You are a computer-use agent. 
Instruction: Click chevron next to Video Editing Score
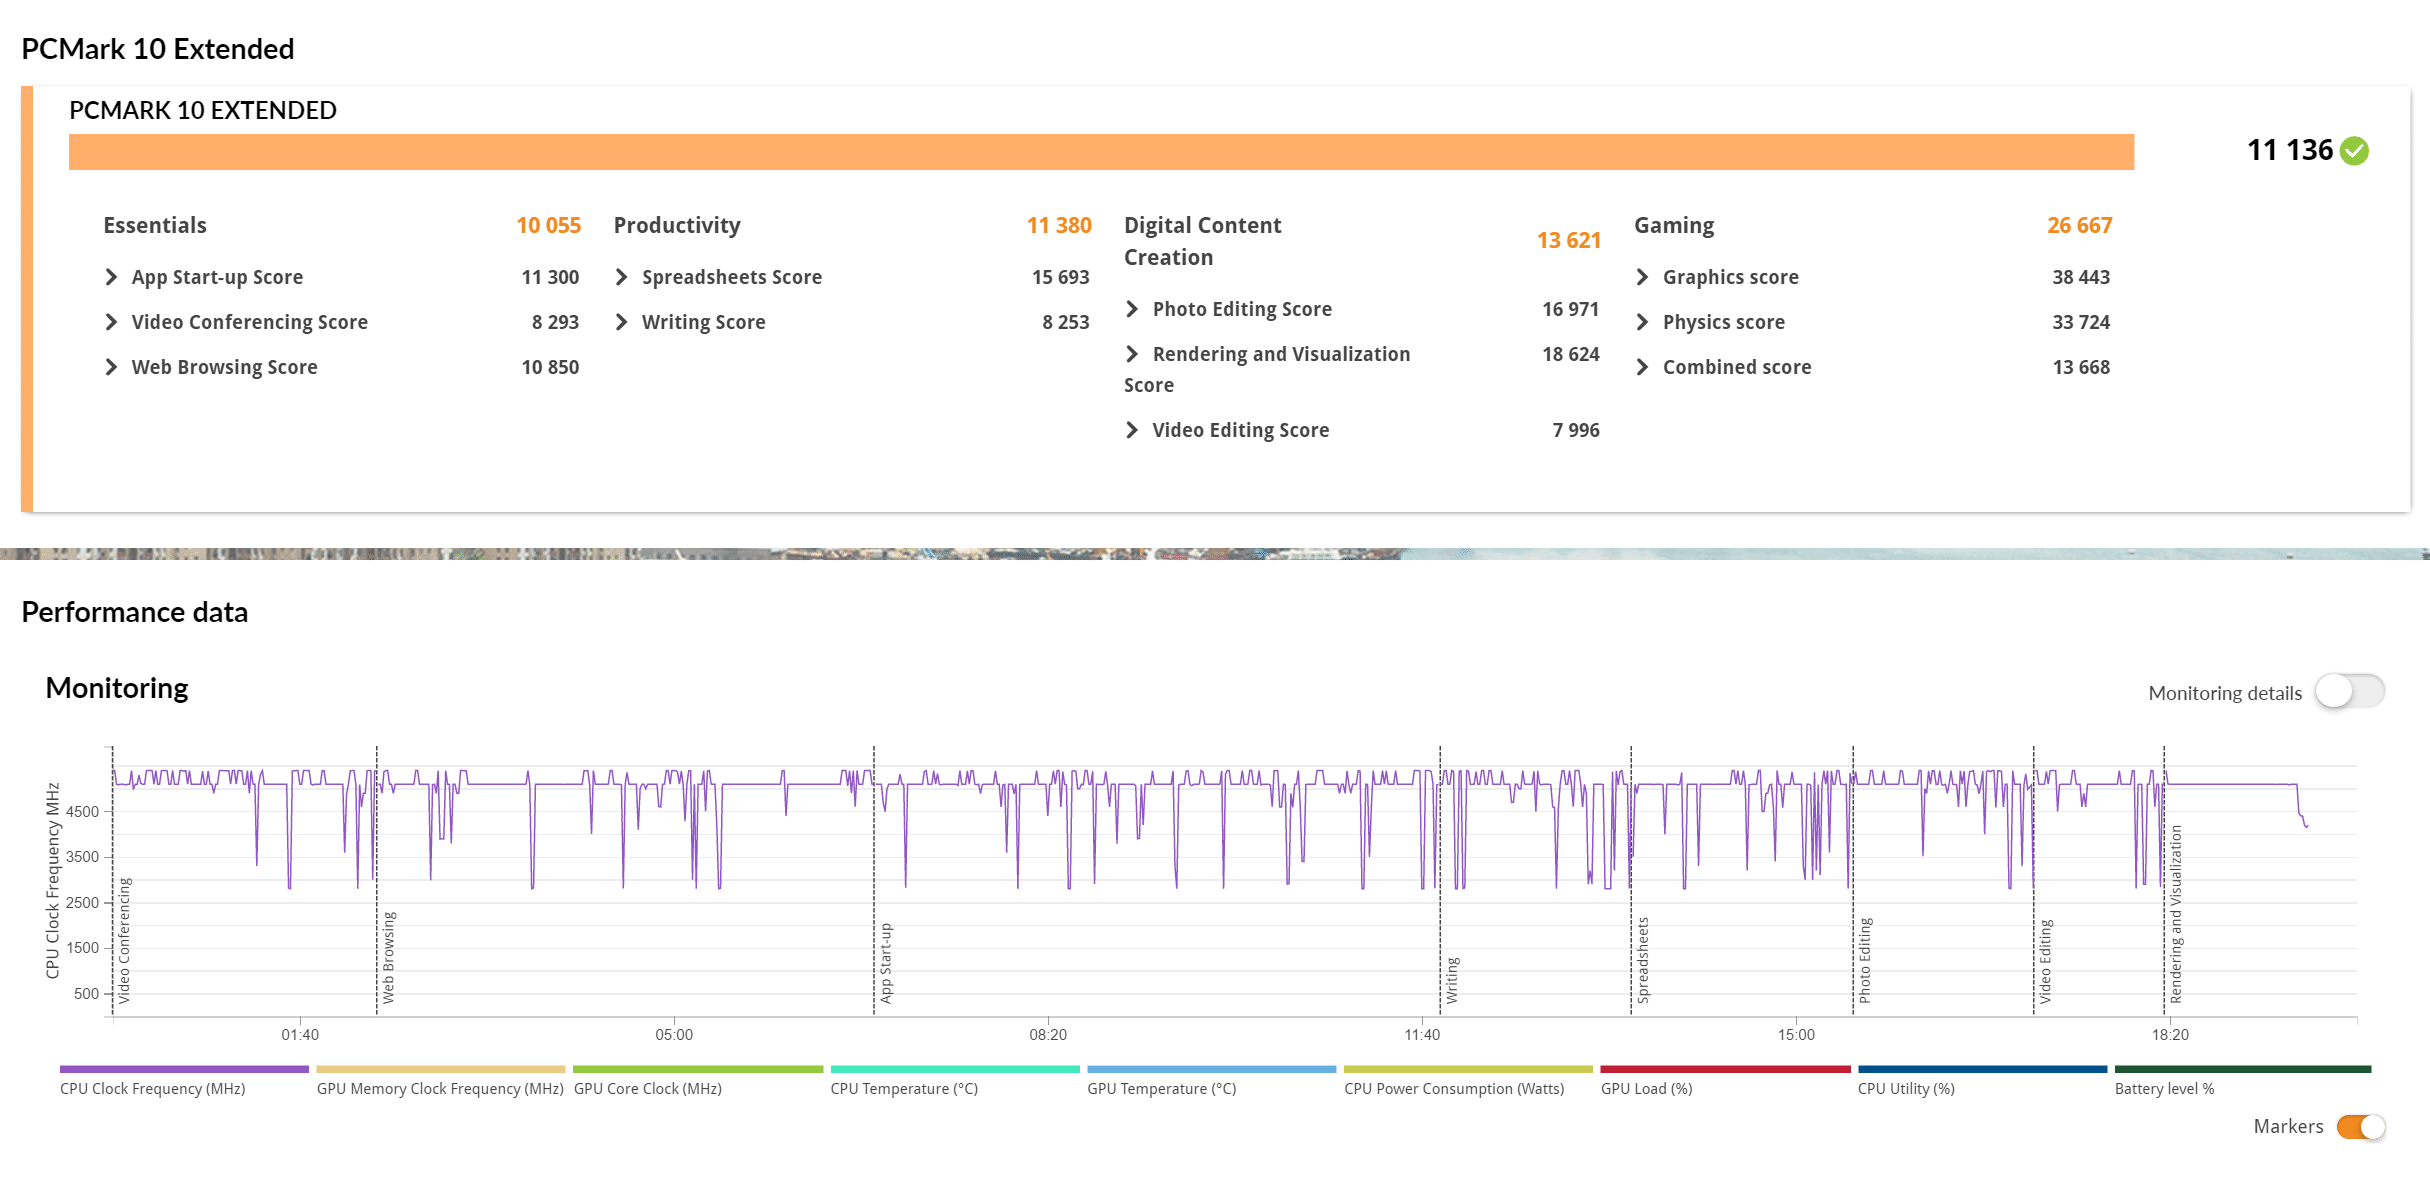1132,430
